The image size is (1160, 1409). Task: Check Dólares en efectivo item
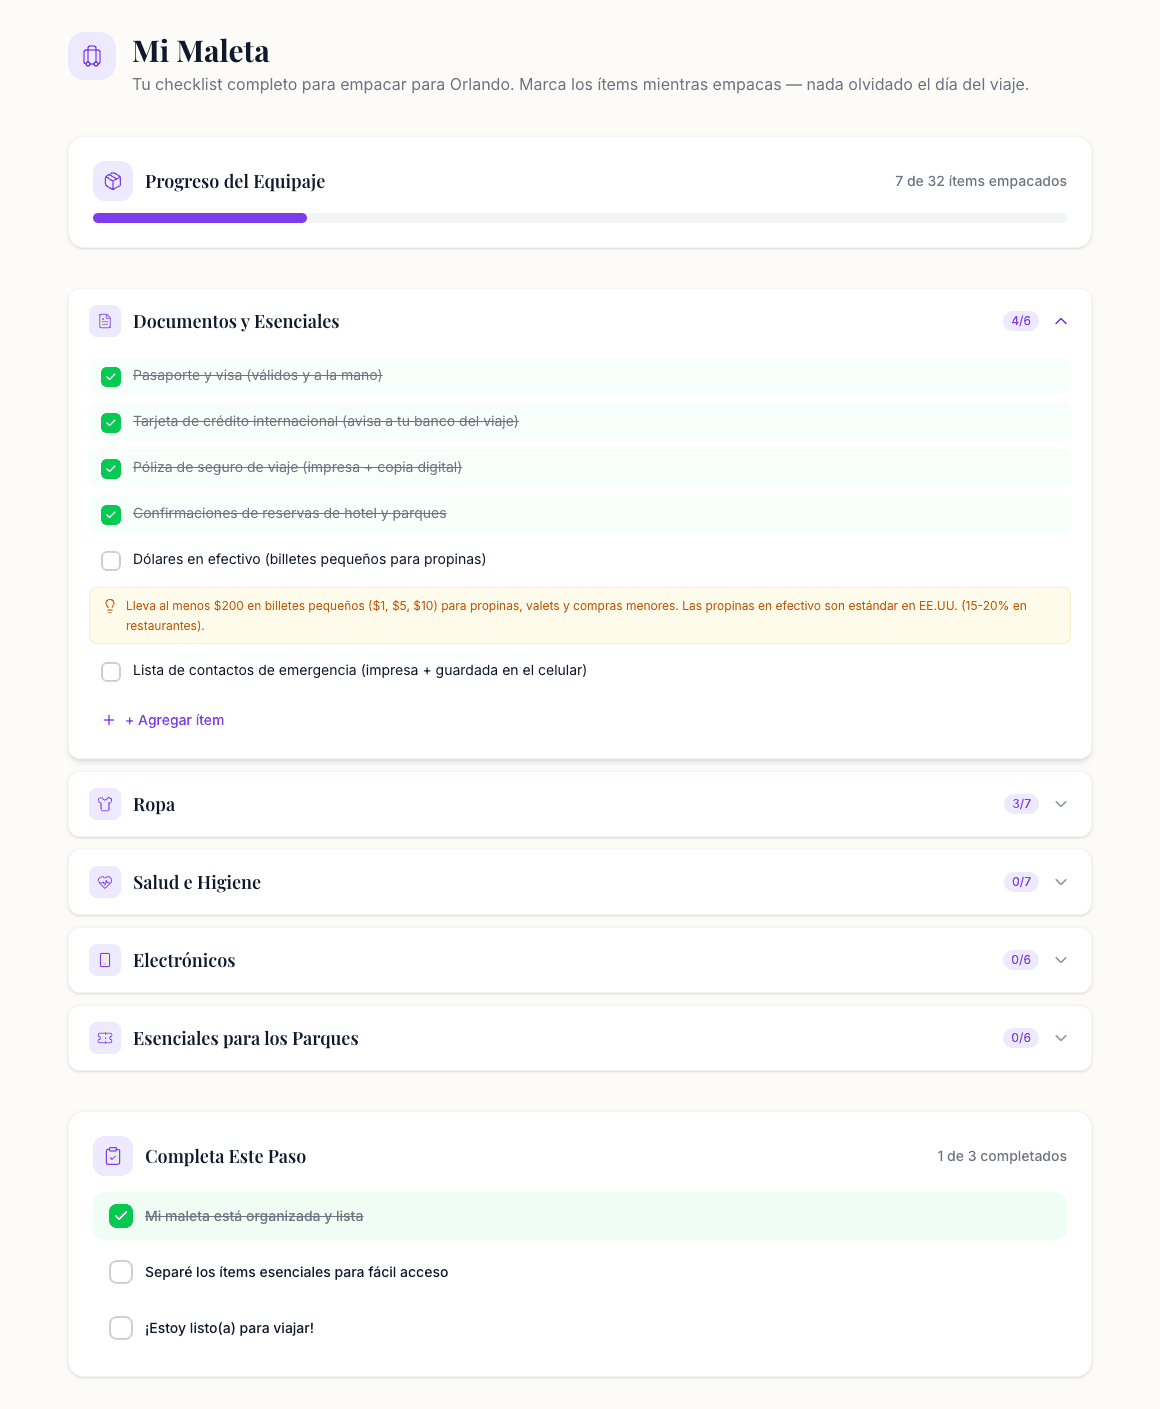(x=111, y=560)
